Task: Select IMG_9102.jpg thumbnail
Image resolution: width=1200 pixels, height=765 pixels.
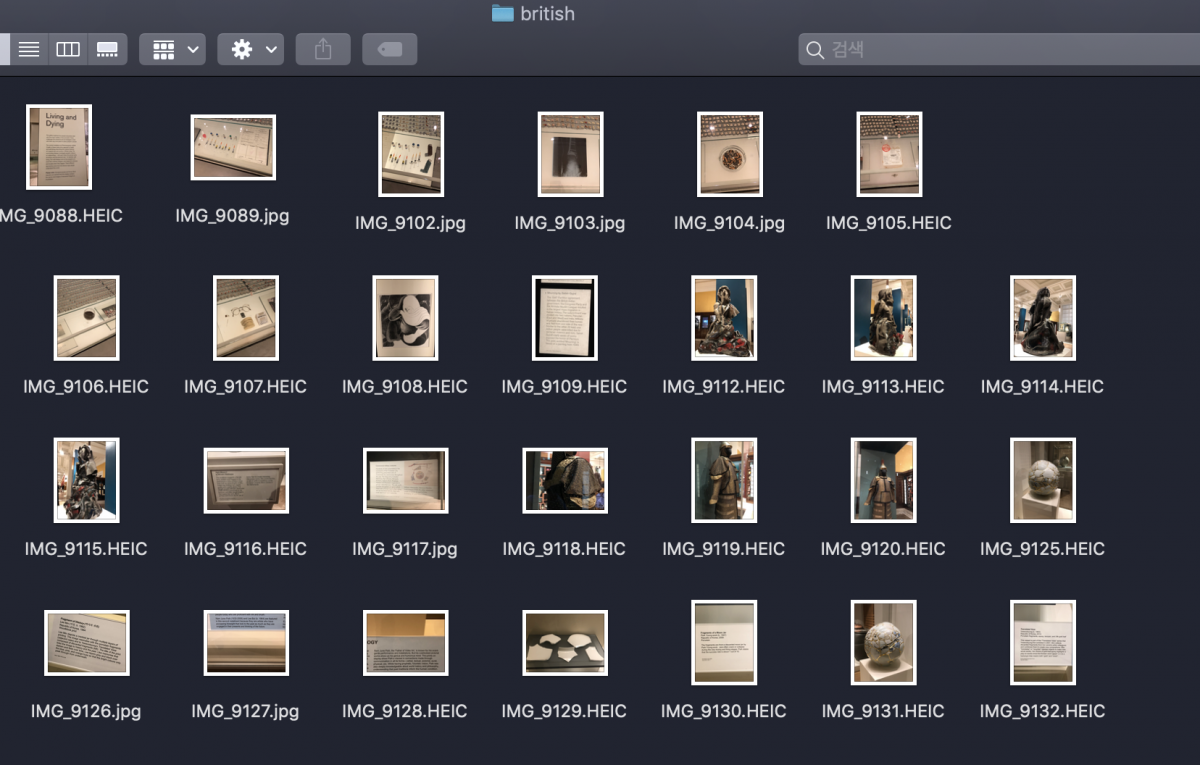Action: pos(411,154)
